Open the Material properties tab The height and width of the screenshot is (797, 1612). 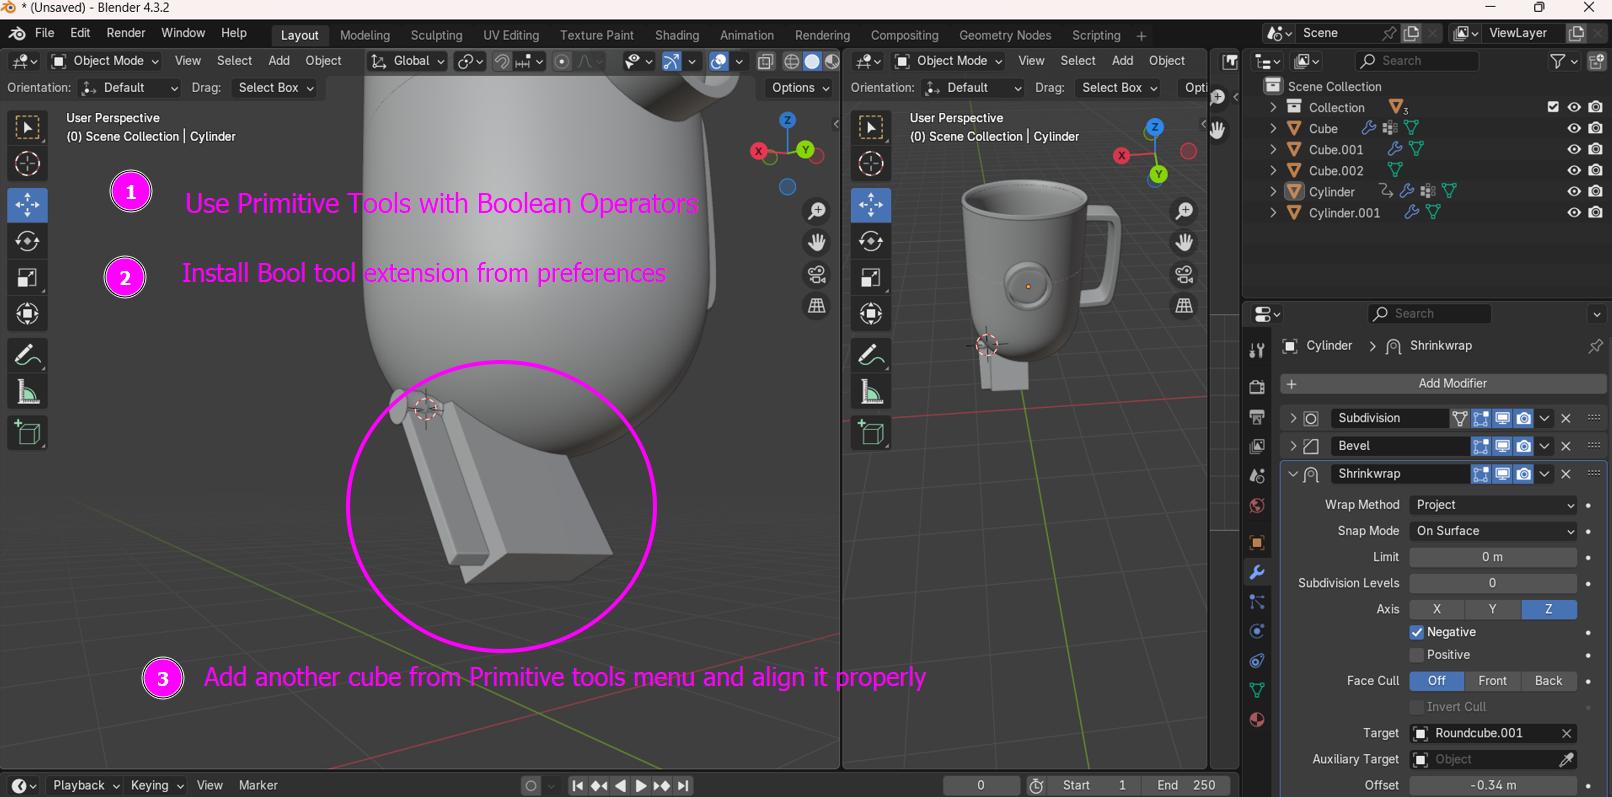point(1257,720)
